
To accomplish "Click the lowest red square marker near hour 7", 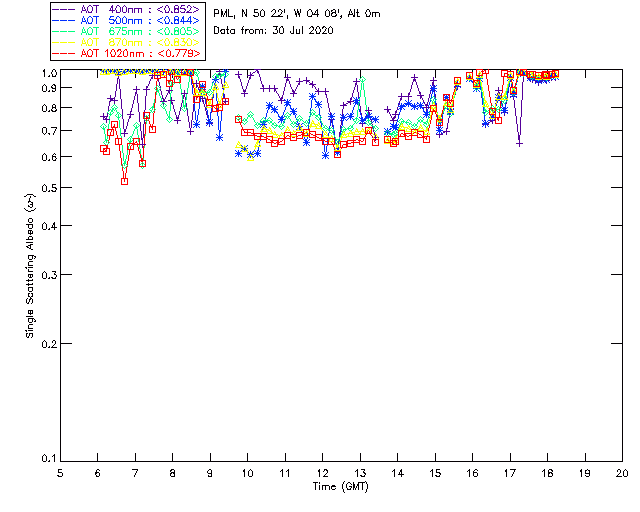I will coord(124,181).
